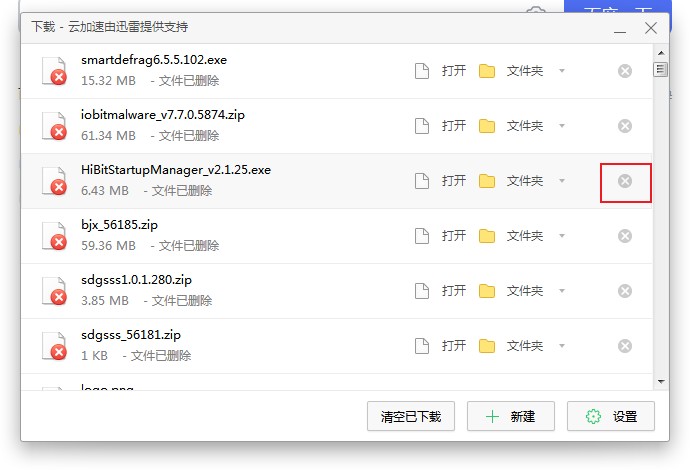
Task: Click file icon of bjx_56185.zip
Action: 54,236
